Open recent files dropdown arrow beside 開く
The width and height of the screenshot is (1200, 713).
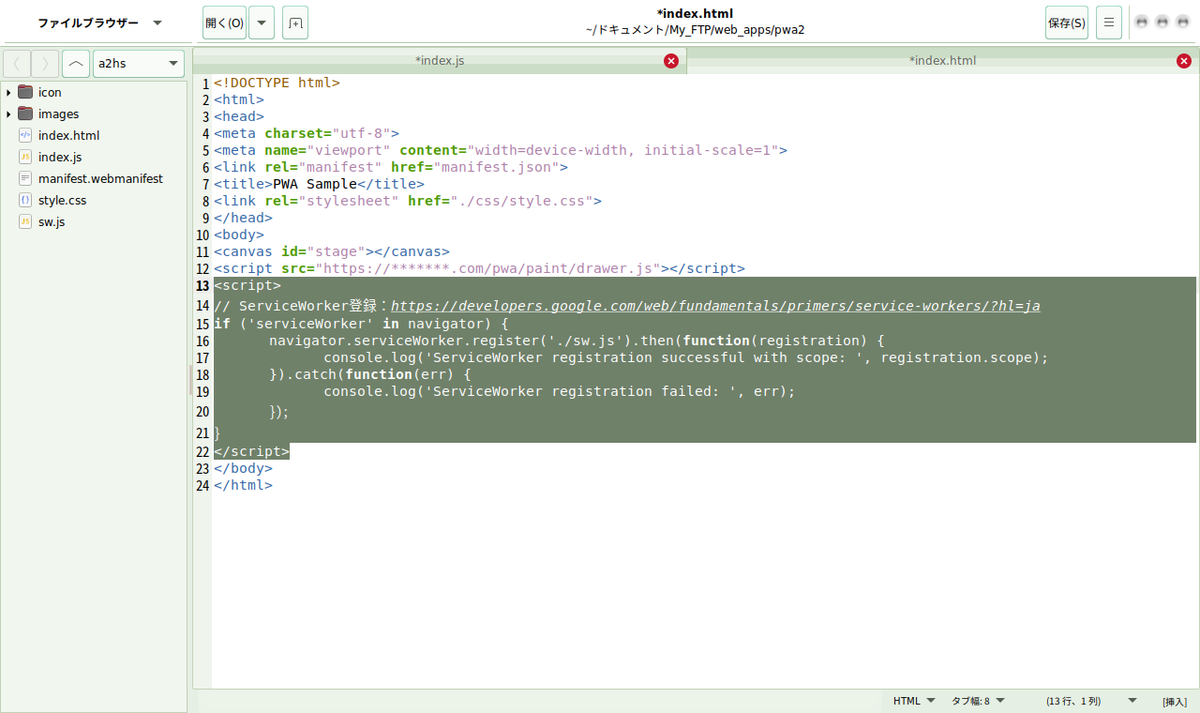point(261,22)
